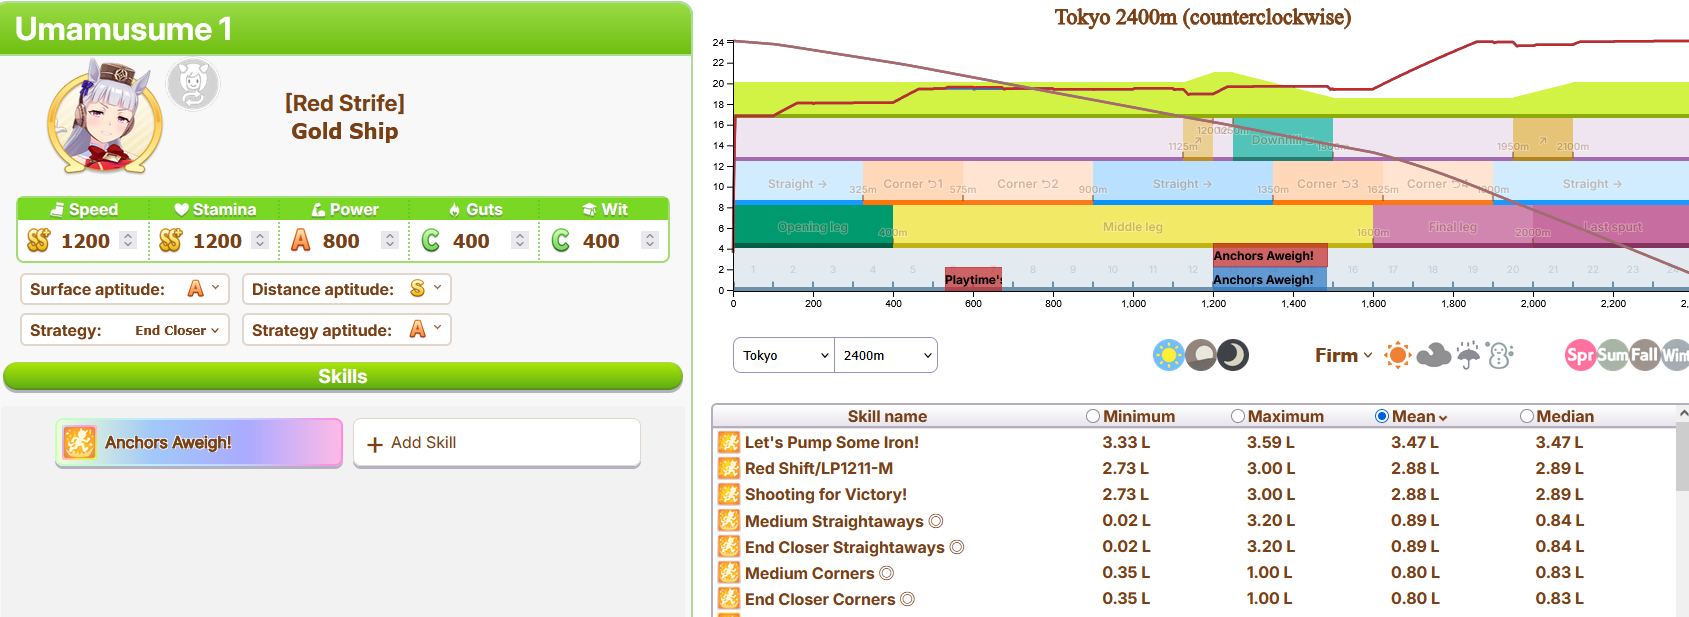Click the Speed value input field
This screenshot has height=617, width=1689.
(x=85, y=240)
